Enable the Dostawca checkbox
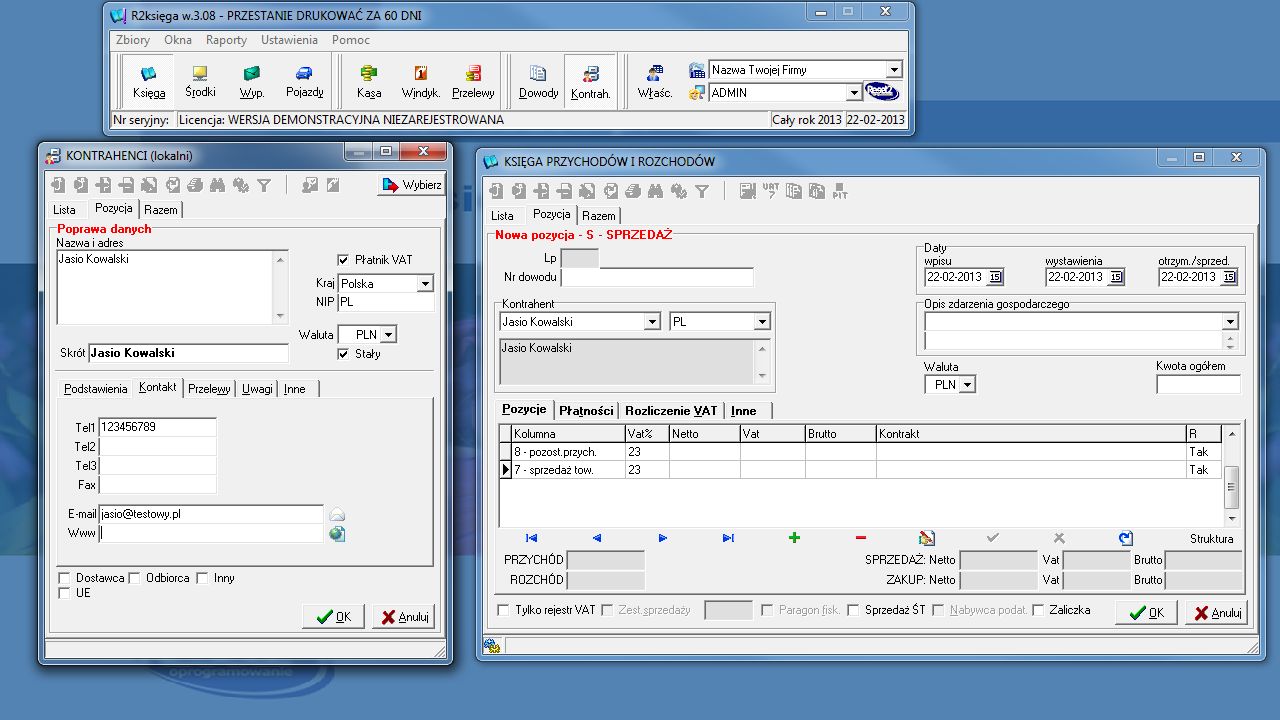This screenshot has width=1280, height=720. coord(65,578)
